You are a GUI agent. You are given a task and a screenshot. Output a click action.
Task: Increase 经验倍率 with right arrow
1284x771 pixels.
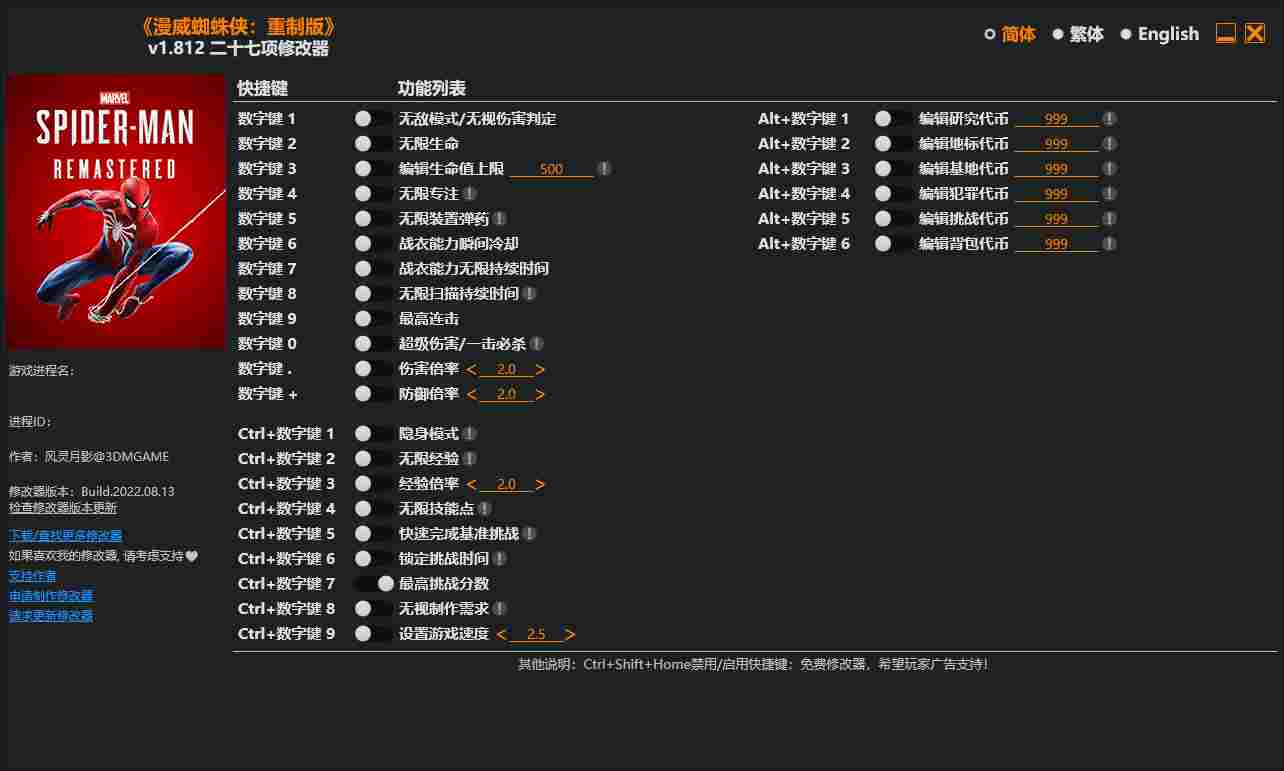540,485
